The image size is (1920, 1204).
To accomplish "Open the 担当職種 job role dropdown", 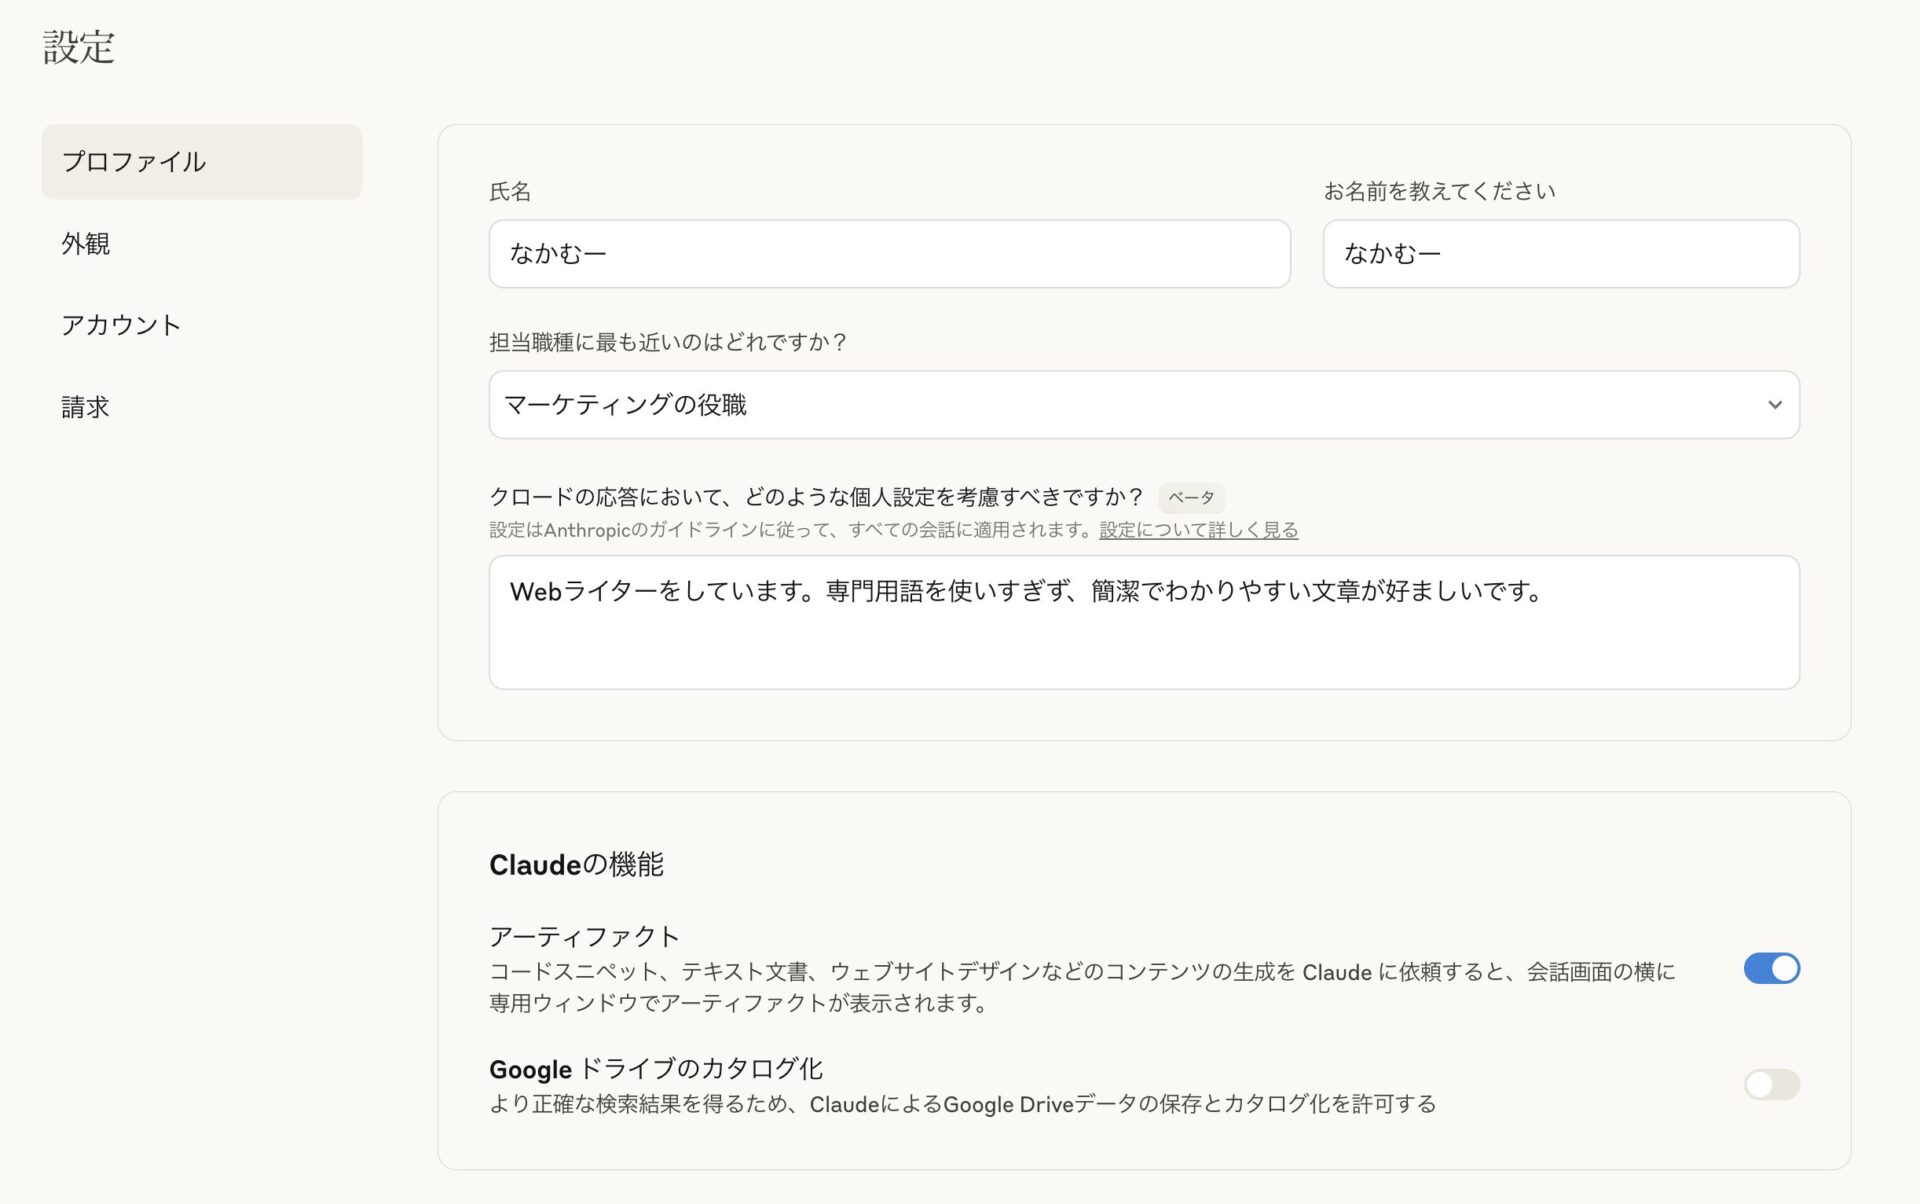I will point(1144,405).
